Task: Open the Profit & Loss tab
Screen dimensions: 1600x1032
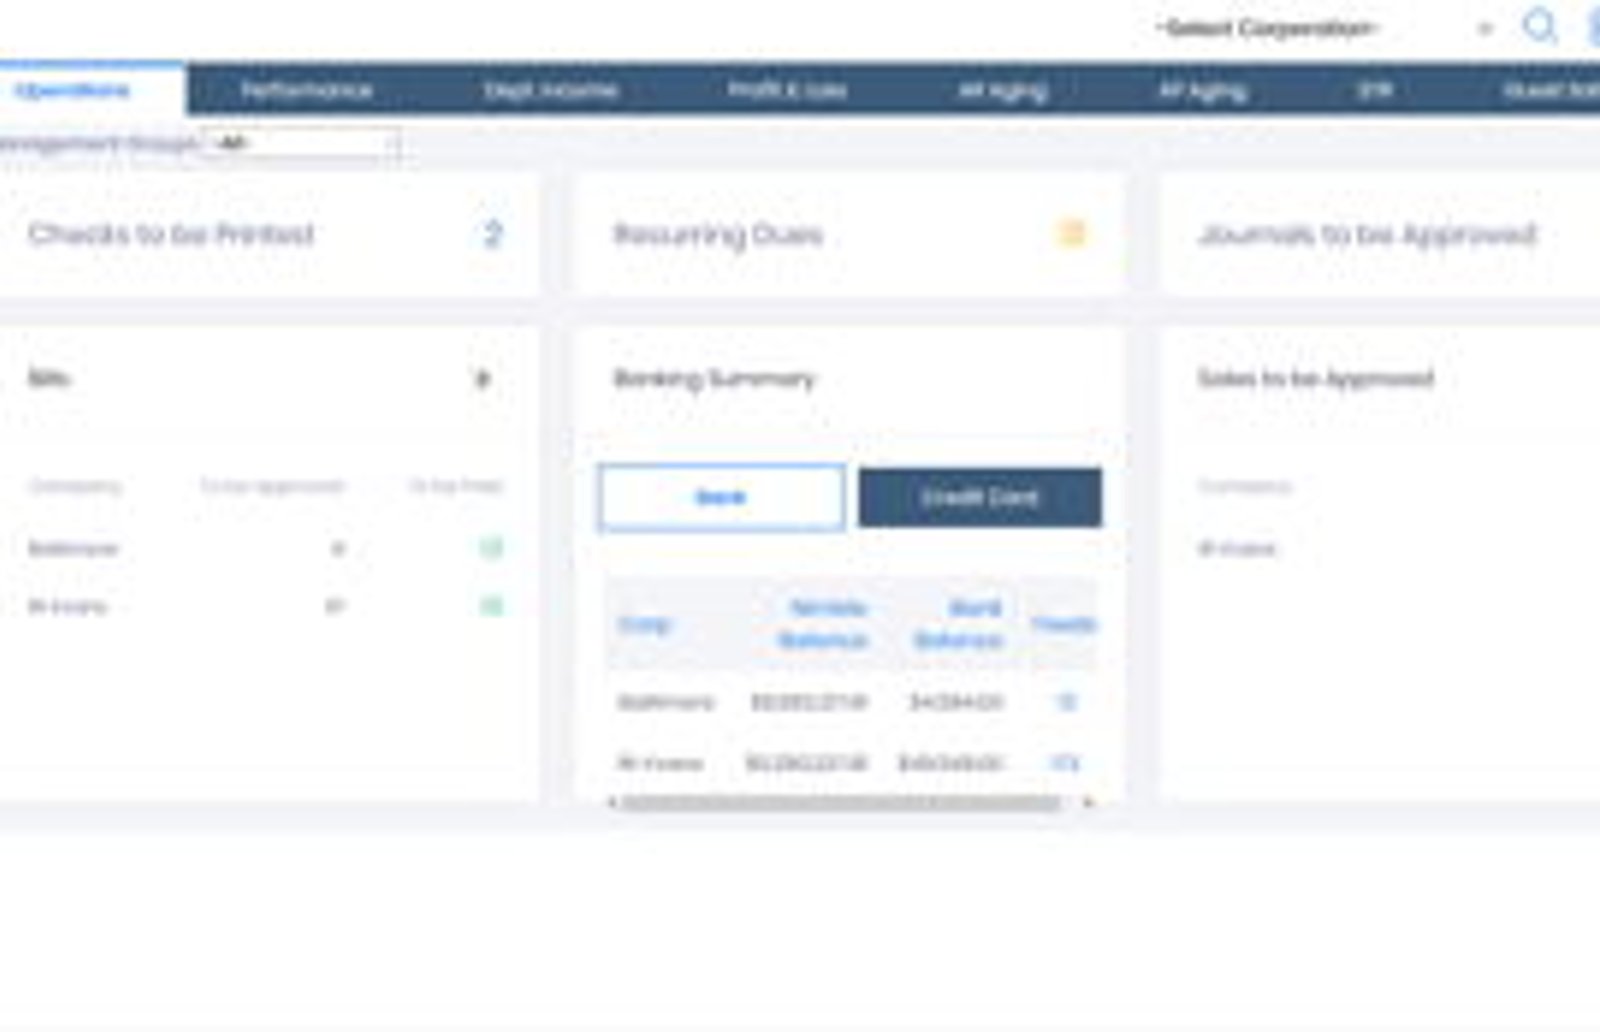Action: [x=787, y=90]
